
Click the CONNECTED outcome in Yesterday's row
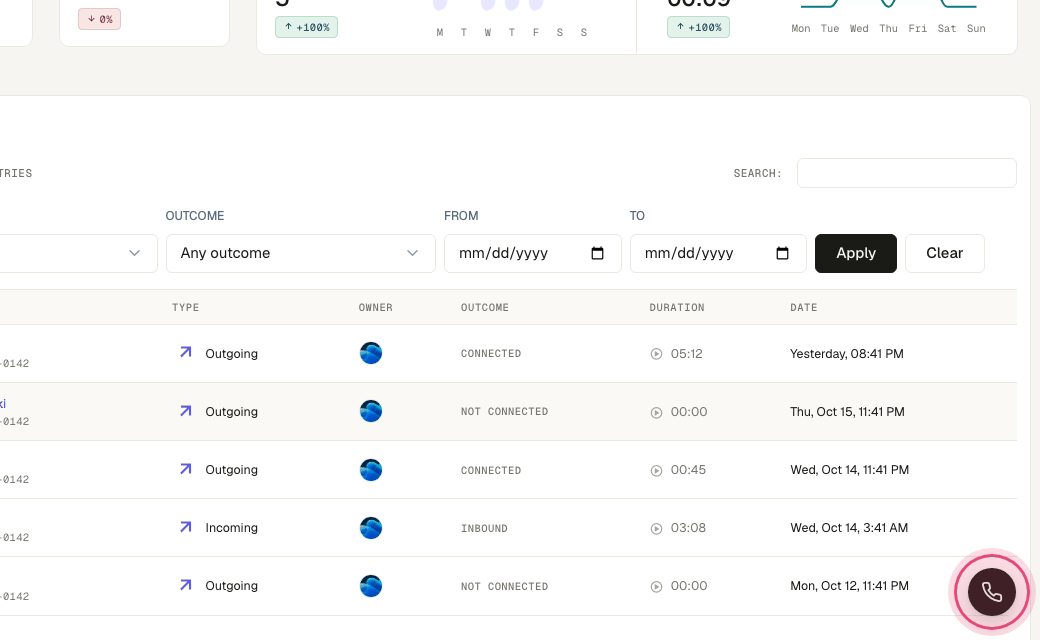pos(491,353)
